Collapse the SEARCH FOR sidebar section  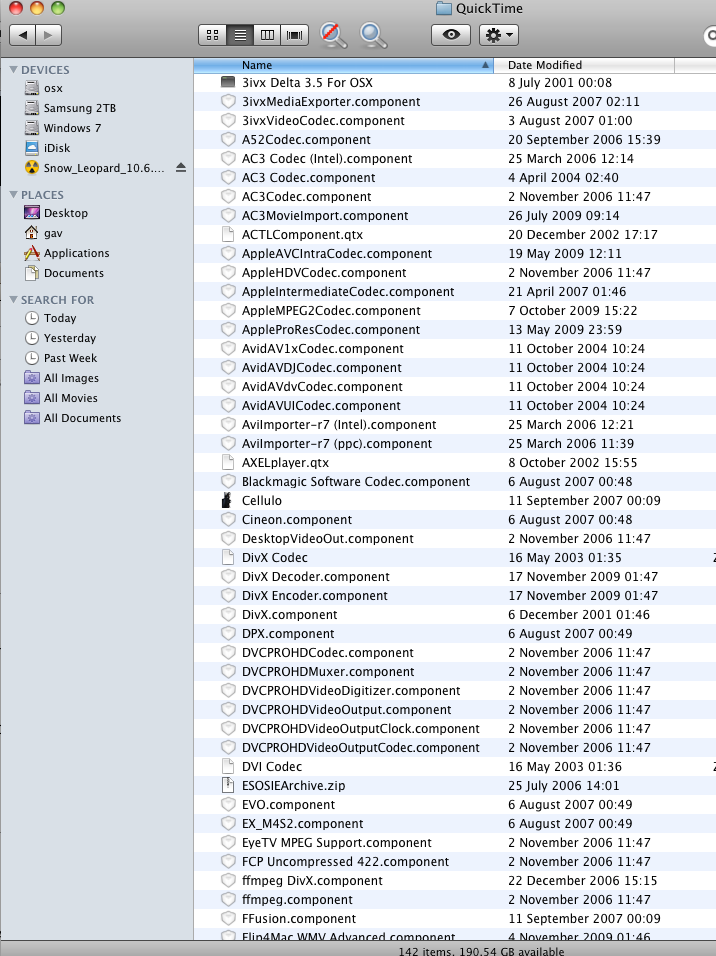[x=13, y=299]
